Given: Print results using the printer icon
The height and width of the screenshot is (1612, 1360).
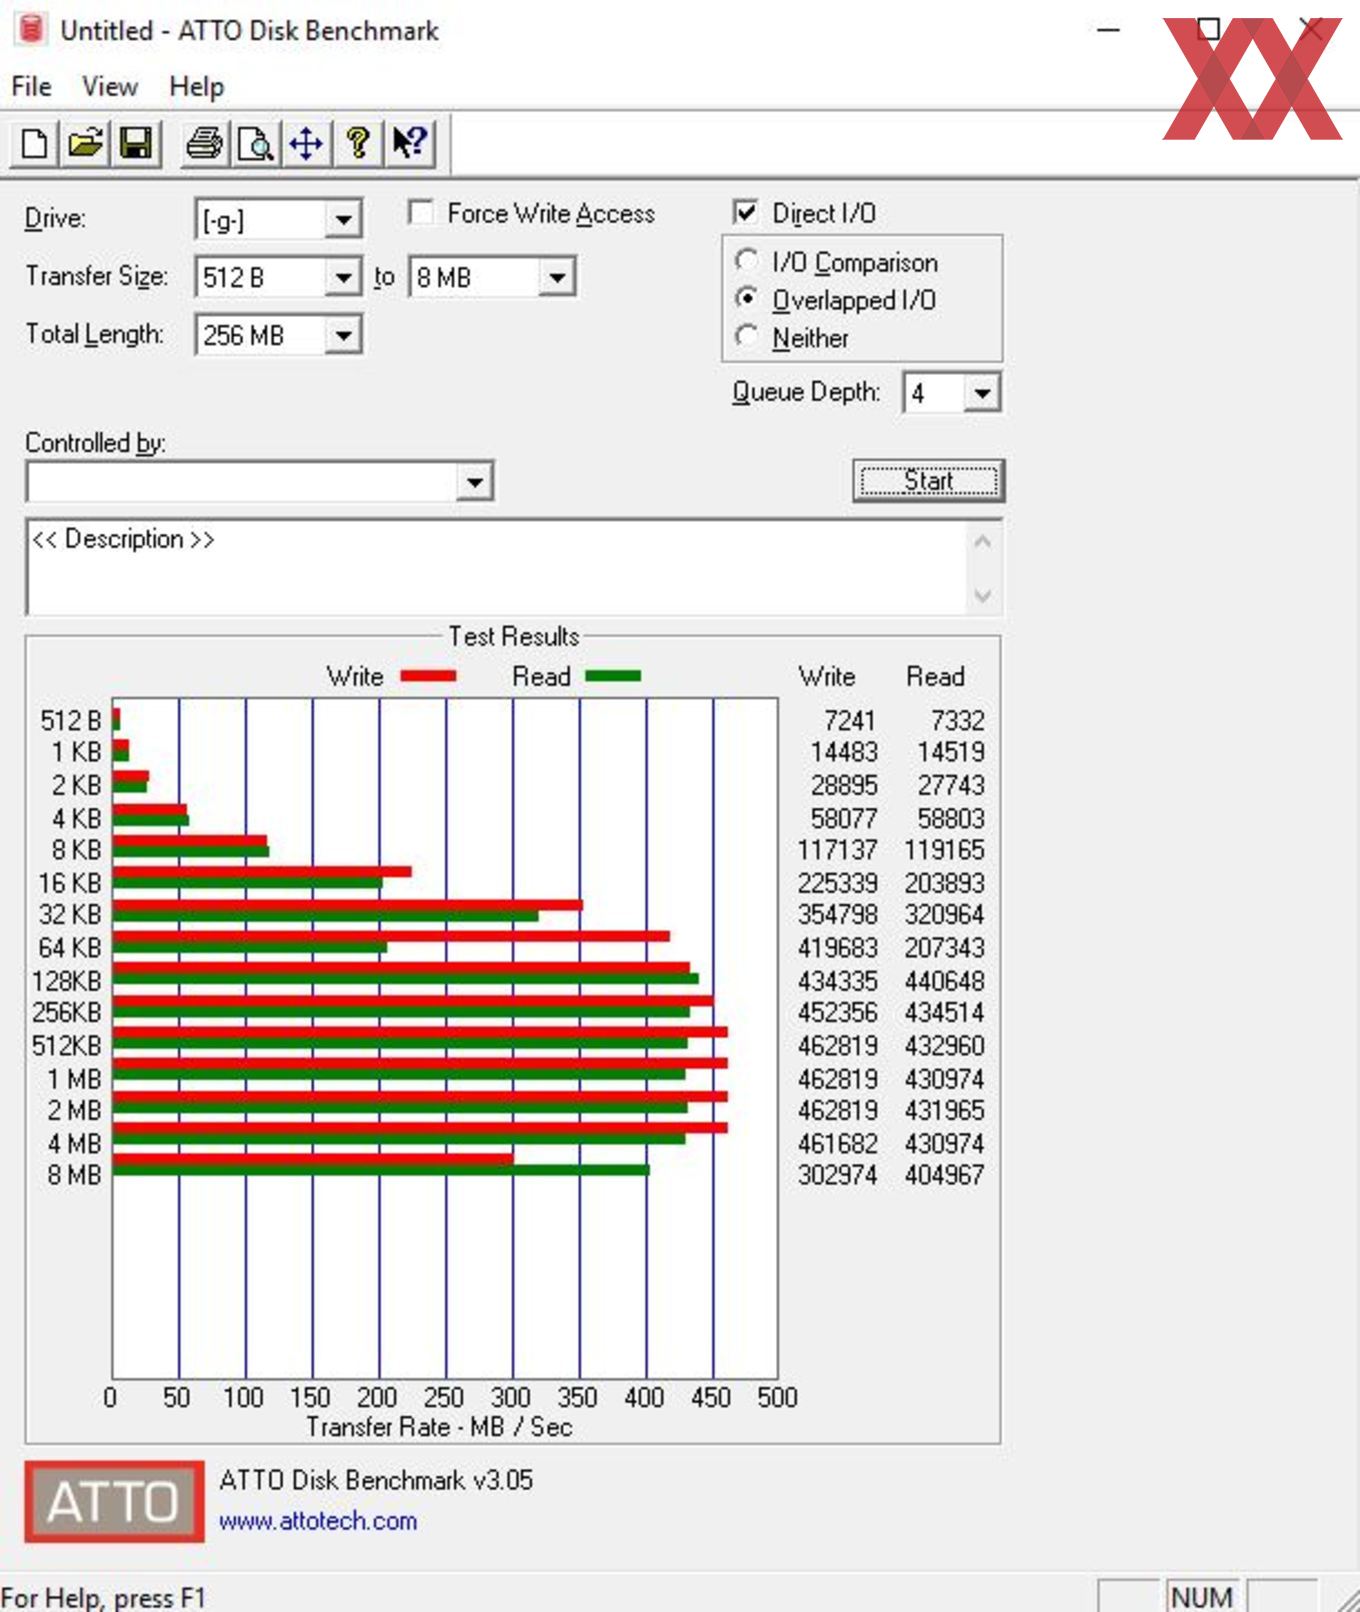Looking at the screenshot, I should point(205,143).
